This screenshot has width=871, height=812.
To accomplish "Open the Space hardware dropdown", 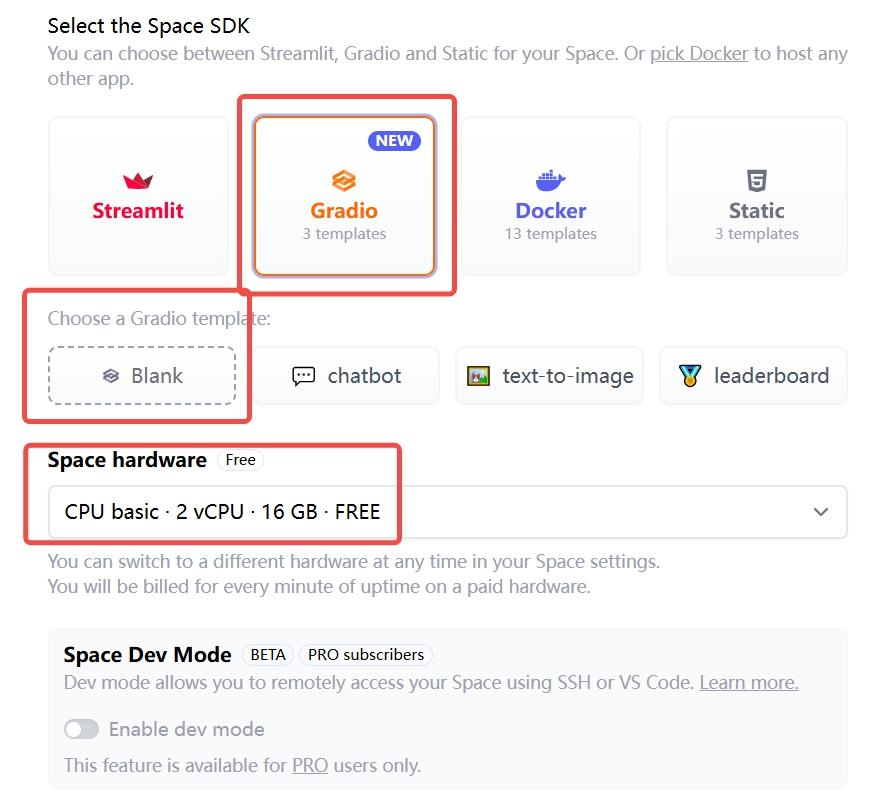I will pyautogui.click(x=447, y=512).
